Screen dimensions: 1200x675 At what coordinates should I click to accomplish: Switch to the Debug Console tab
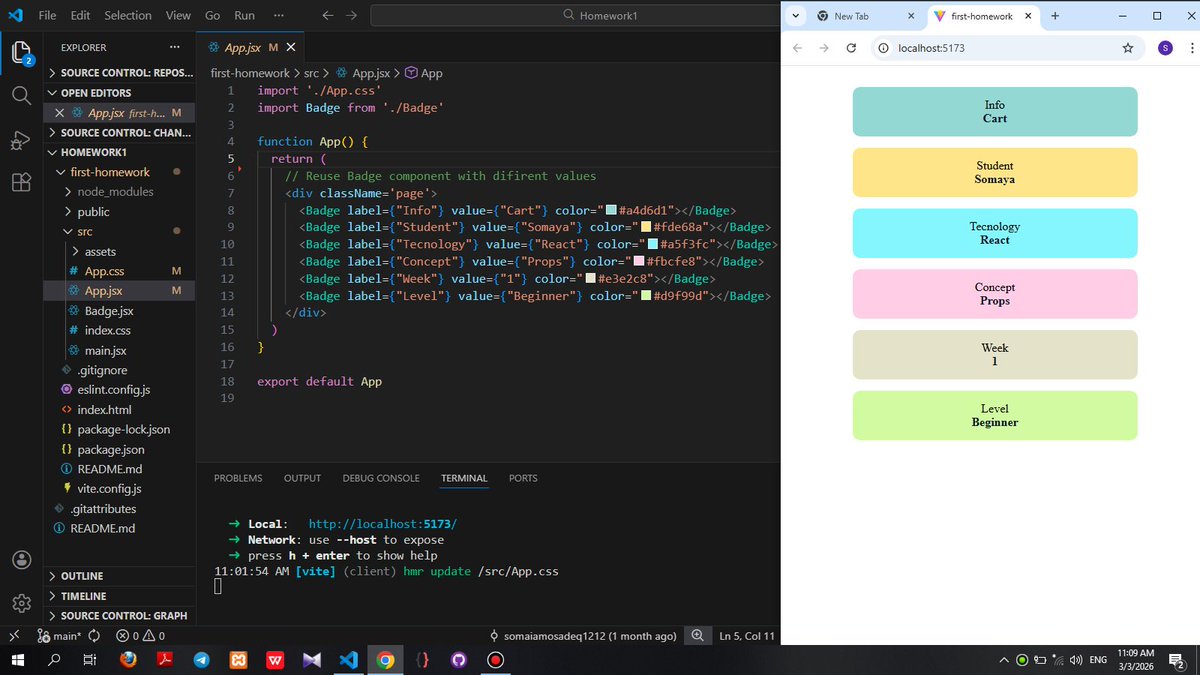pos(381,478)
